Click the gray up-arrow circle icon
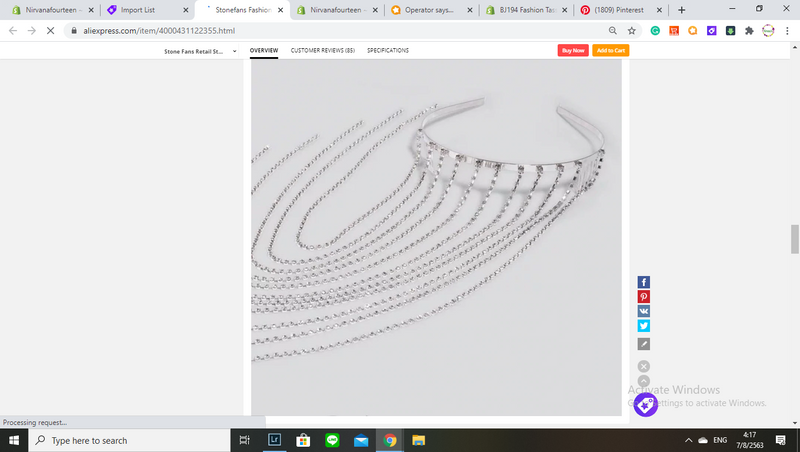 tap(644, 381)
